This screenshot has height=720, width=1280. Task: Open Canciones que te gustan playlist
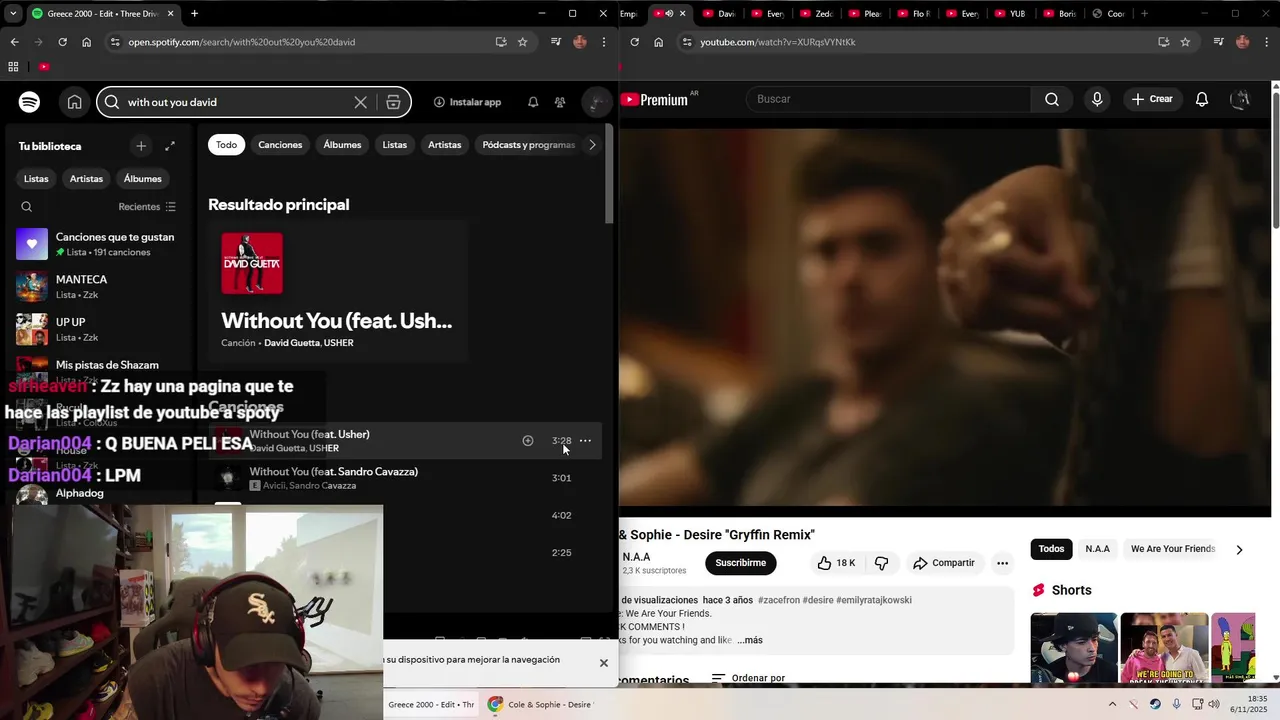click(x=97, y=244)
